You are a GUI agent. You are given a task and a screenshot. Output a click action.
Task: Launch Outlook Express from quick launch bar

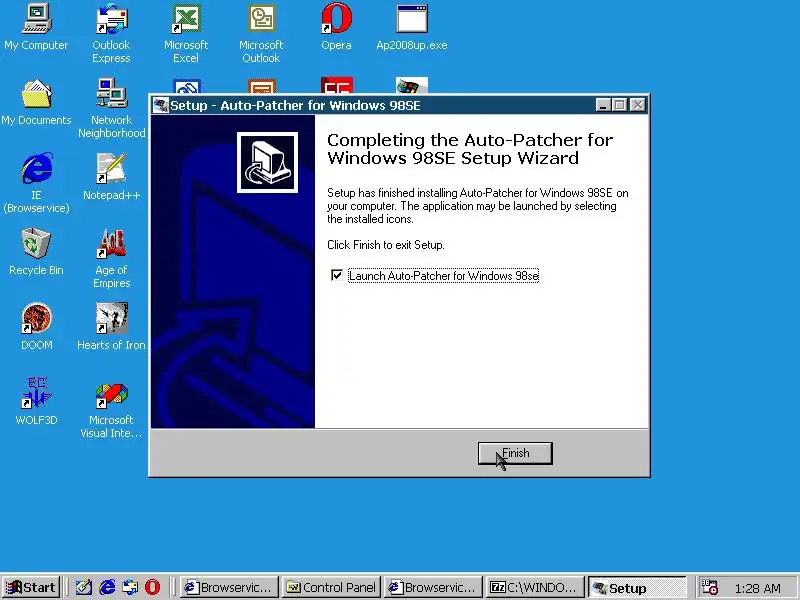(x=130, y=587)
